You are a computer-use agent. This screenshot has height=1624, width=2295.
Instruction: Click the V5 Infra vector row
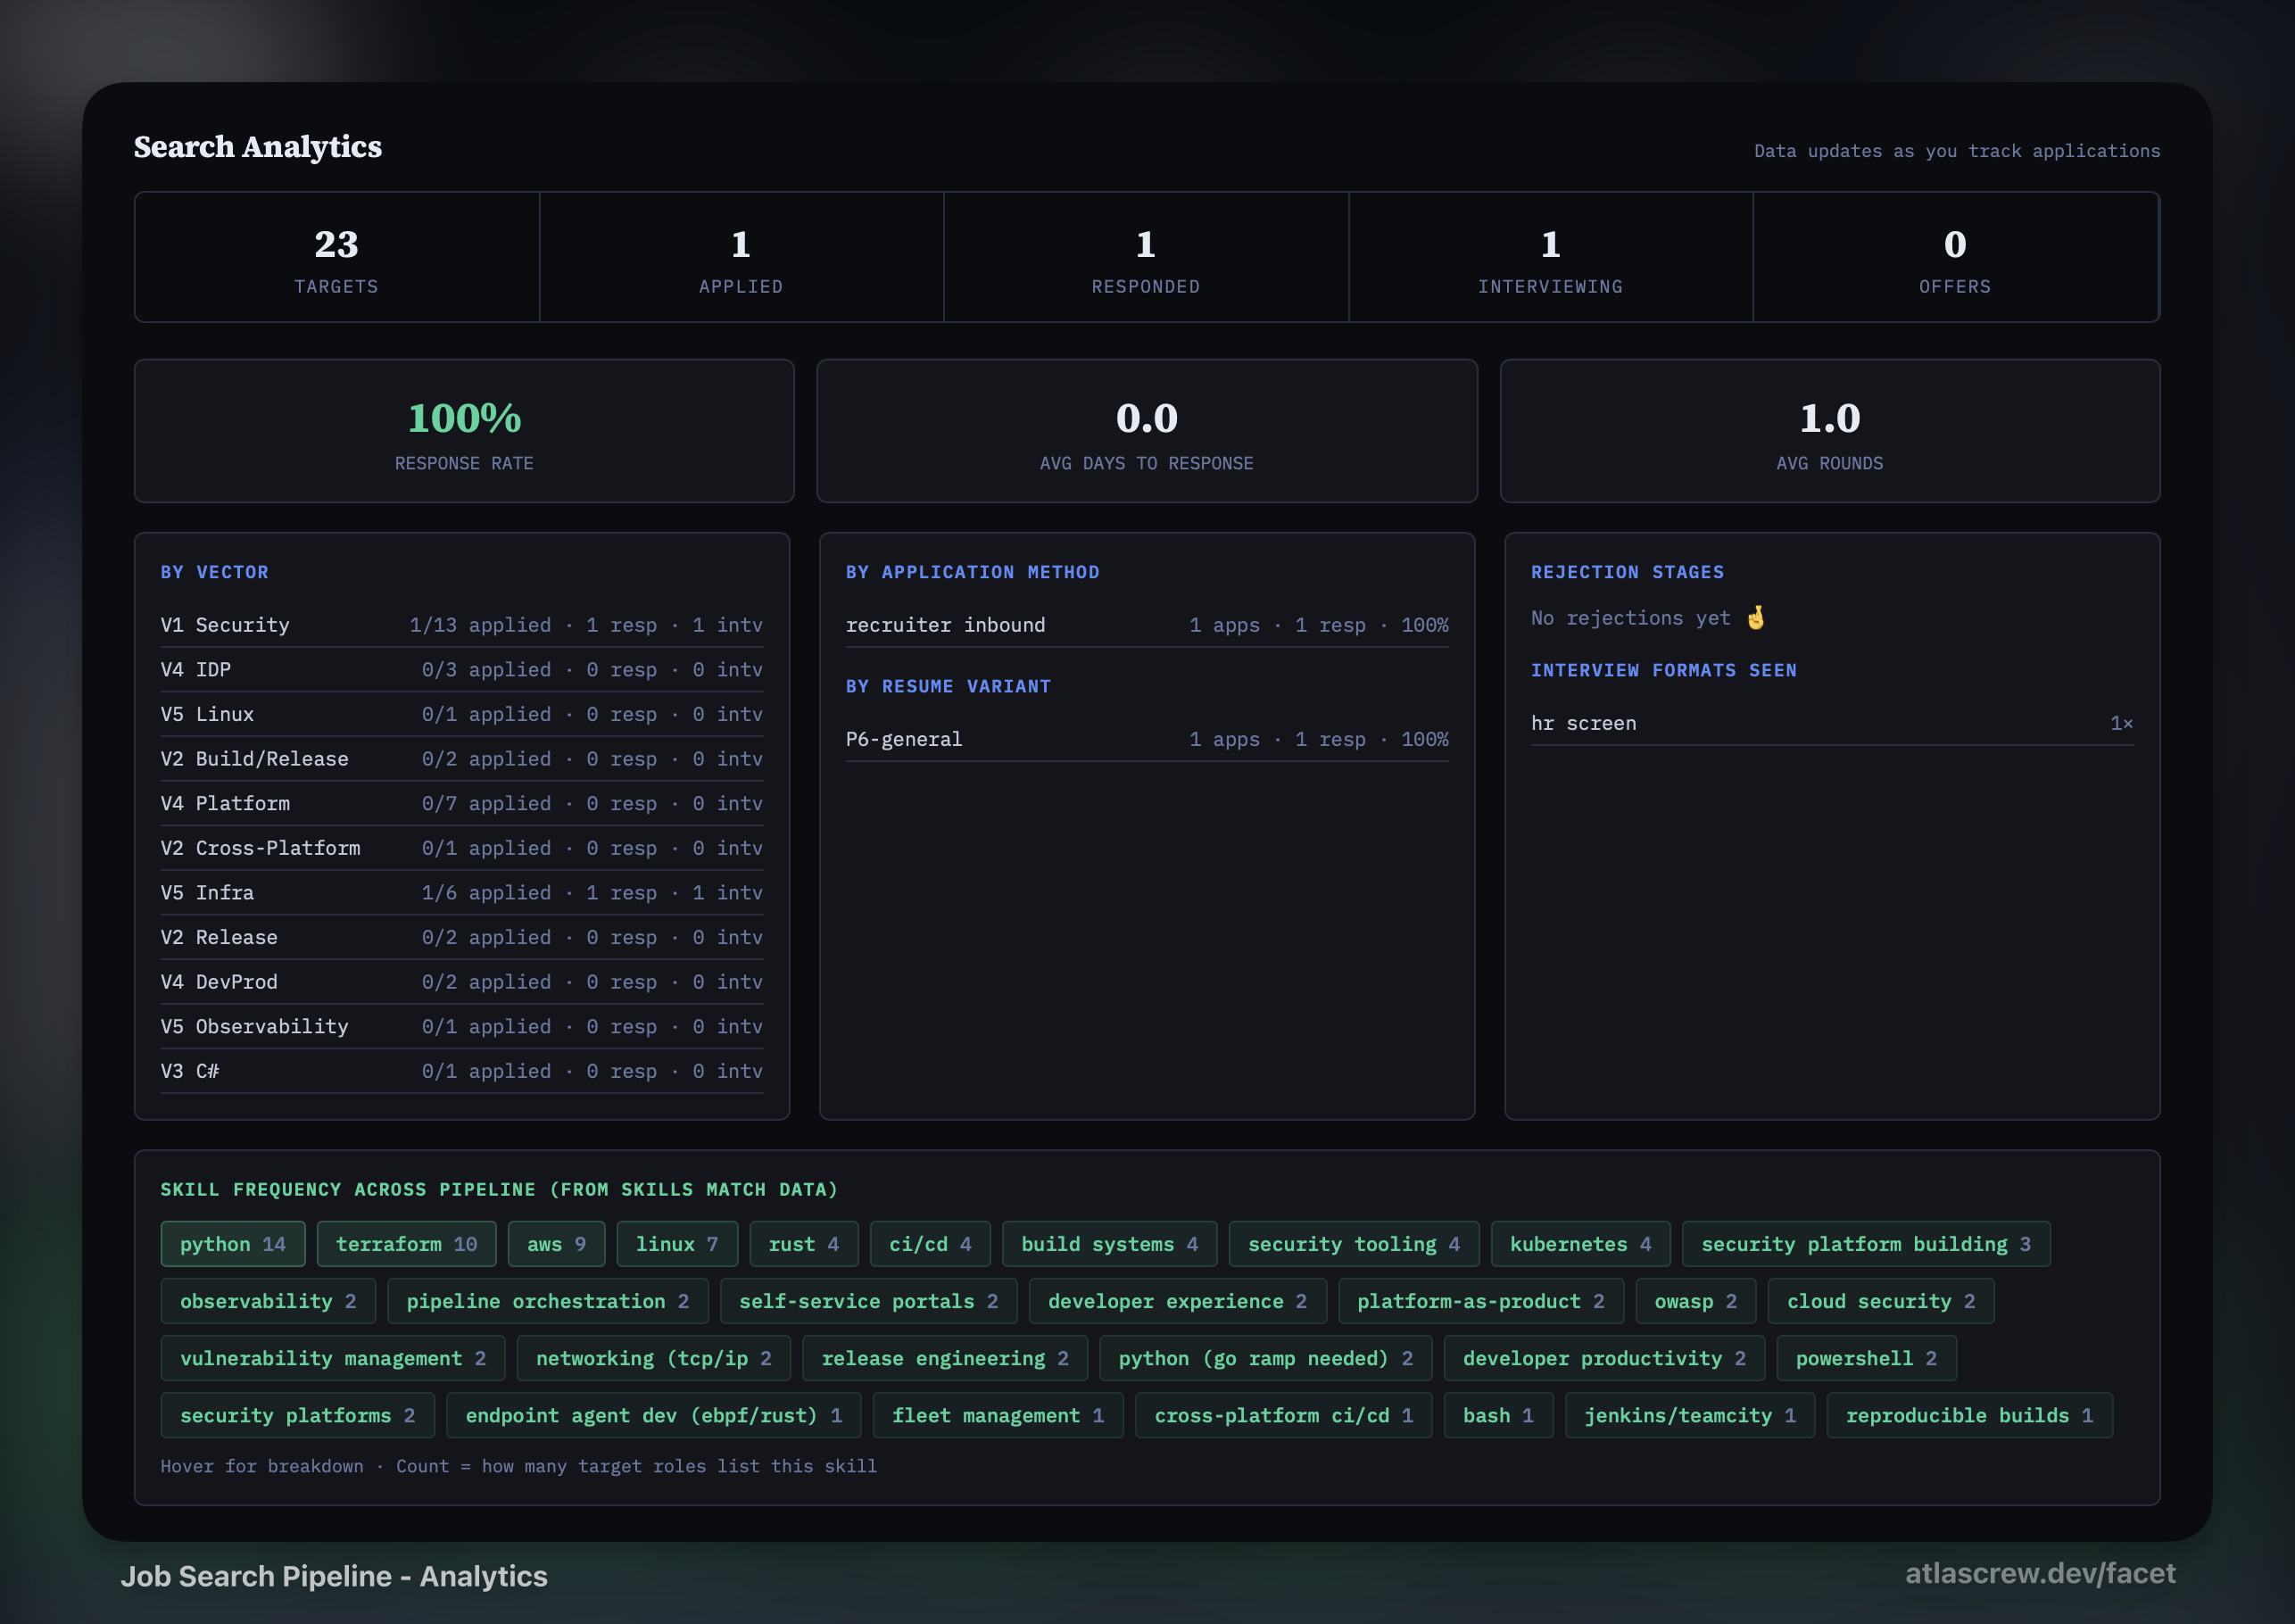coord(460,892)
